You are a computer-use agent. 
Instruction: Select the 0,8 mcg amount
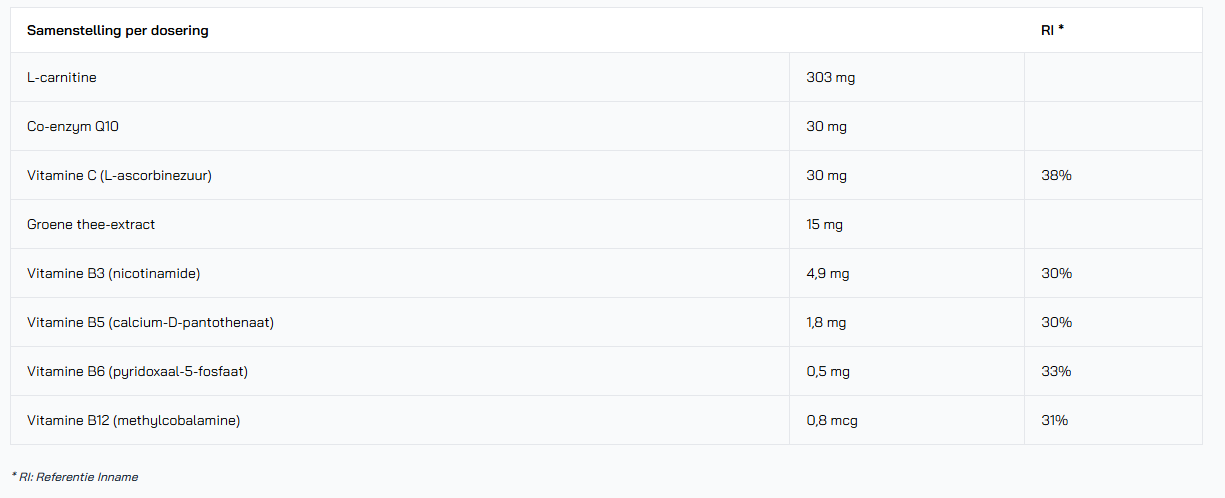point(832,420)
